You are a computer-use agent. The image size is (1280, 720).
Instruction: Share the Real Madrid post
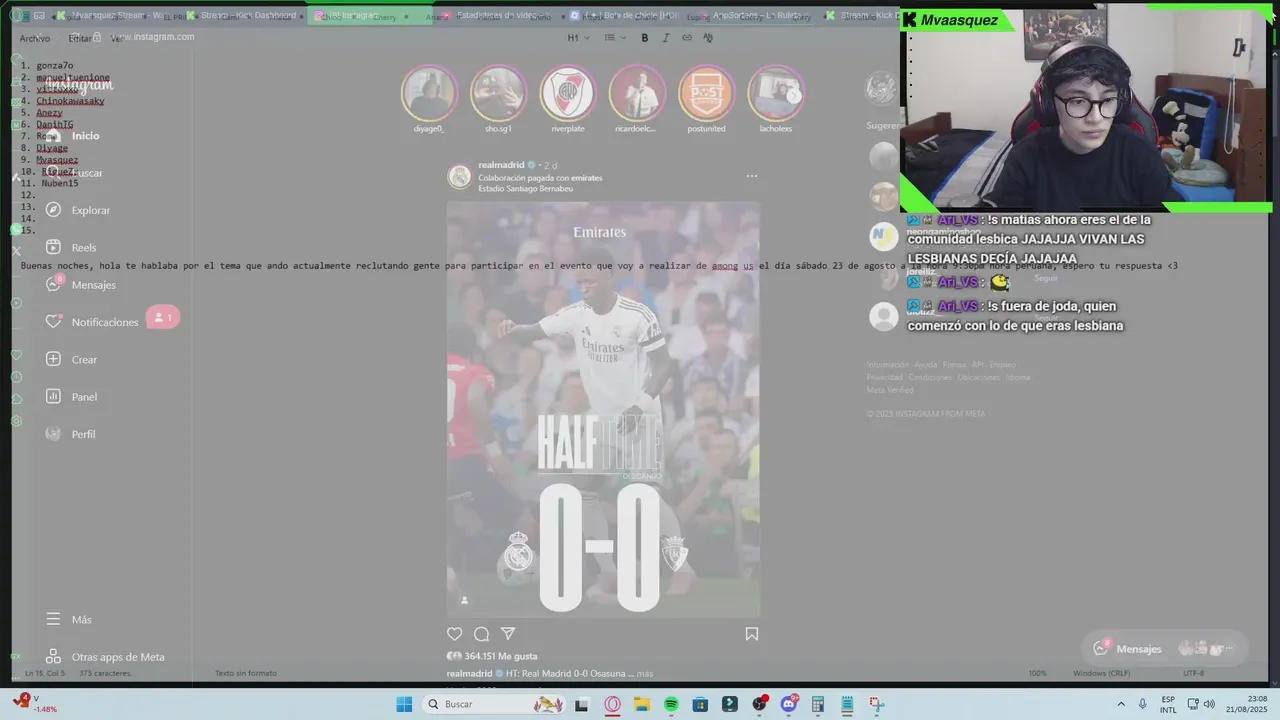pos(508,634)
